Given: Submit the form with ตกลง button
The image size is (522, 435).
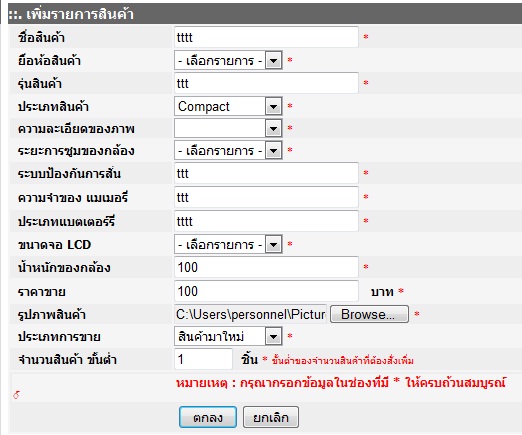Looking at the screenshot, I should 208,417.
